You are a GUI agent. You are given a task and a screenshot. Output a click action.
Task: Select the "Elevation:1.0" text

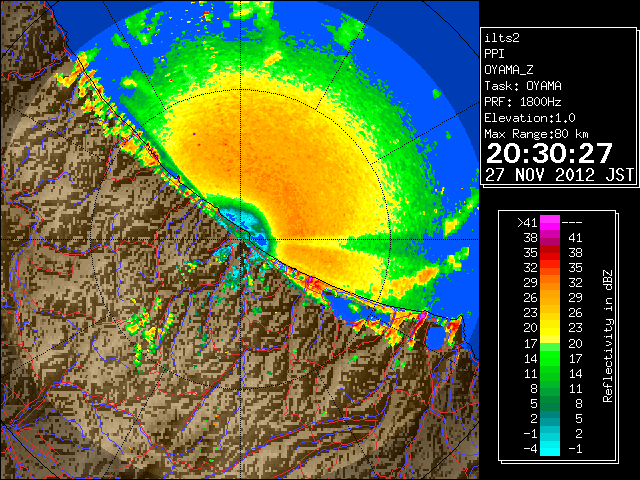pyautogui.click(x=530, y=118)
